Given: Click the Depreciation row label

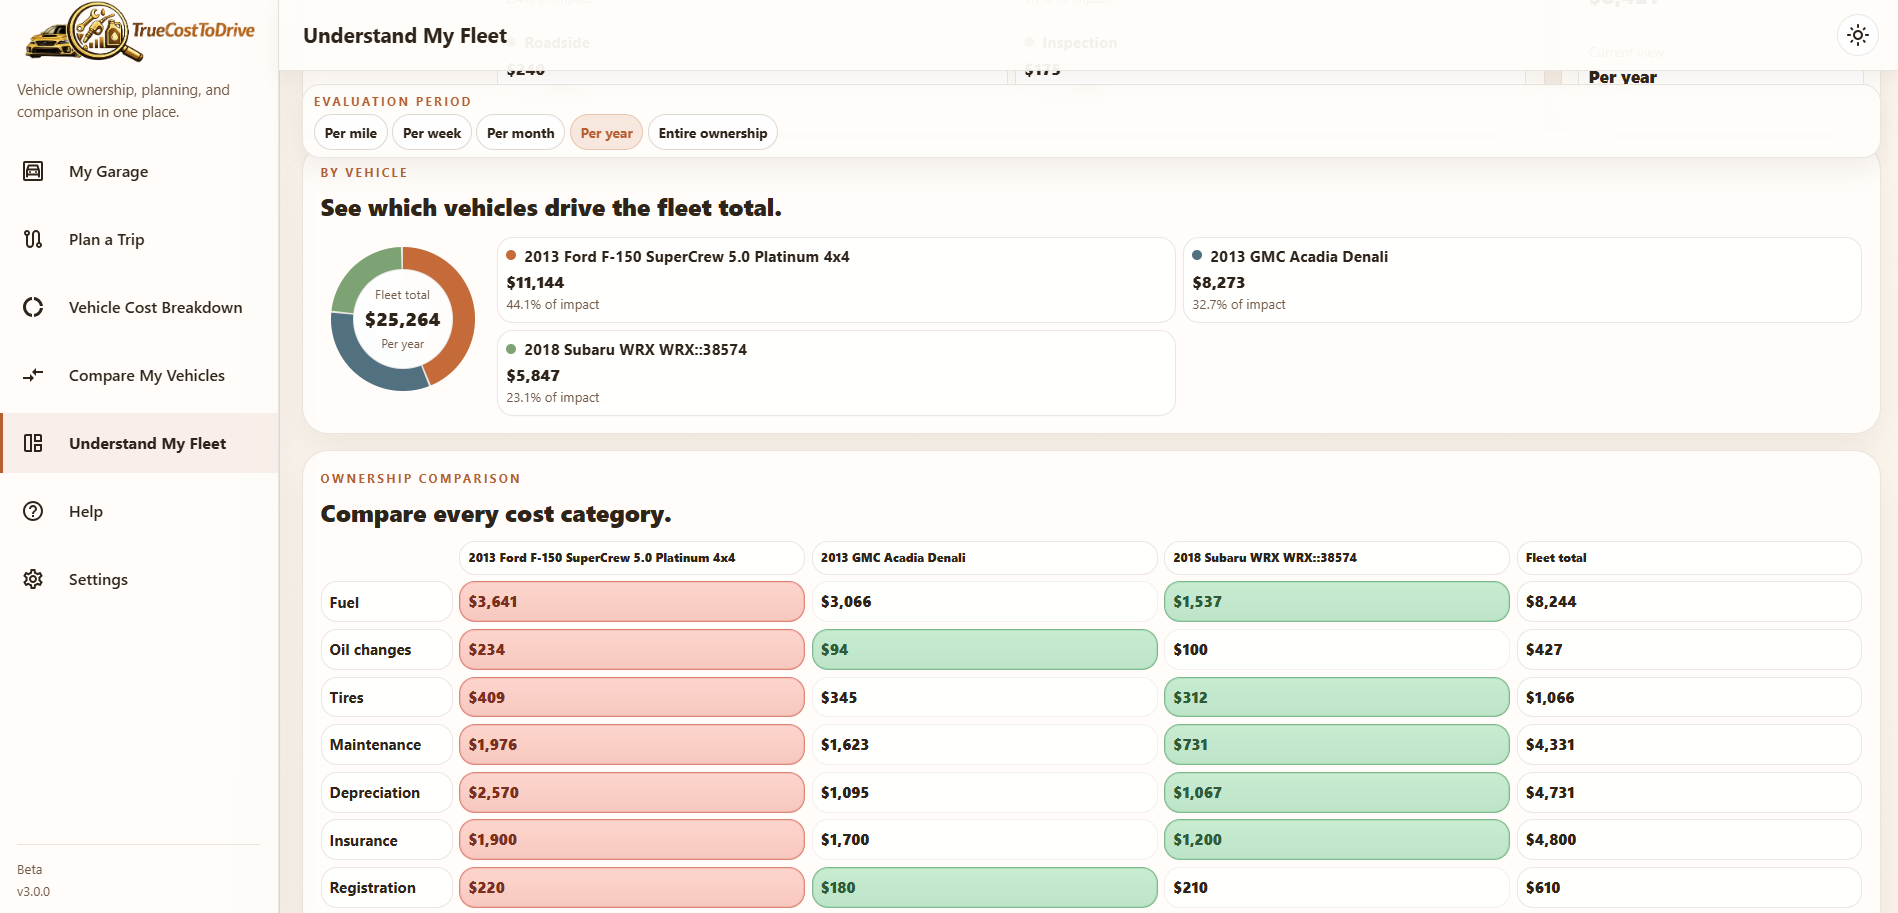Looking at the screenshot, I should 387,793.
